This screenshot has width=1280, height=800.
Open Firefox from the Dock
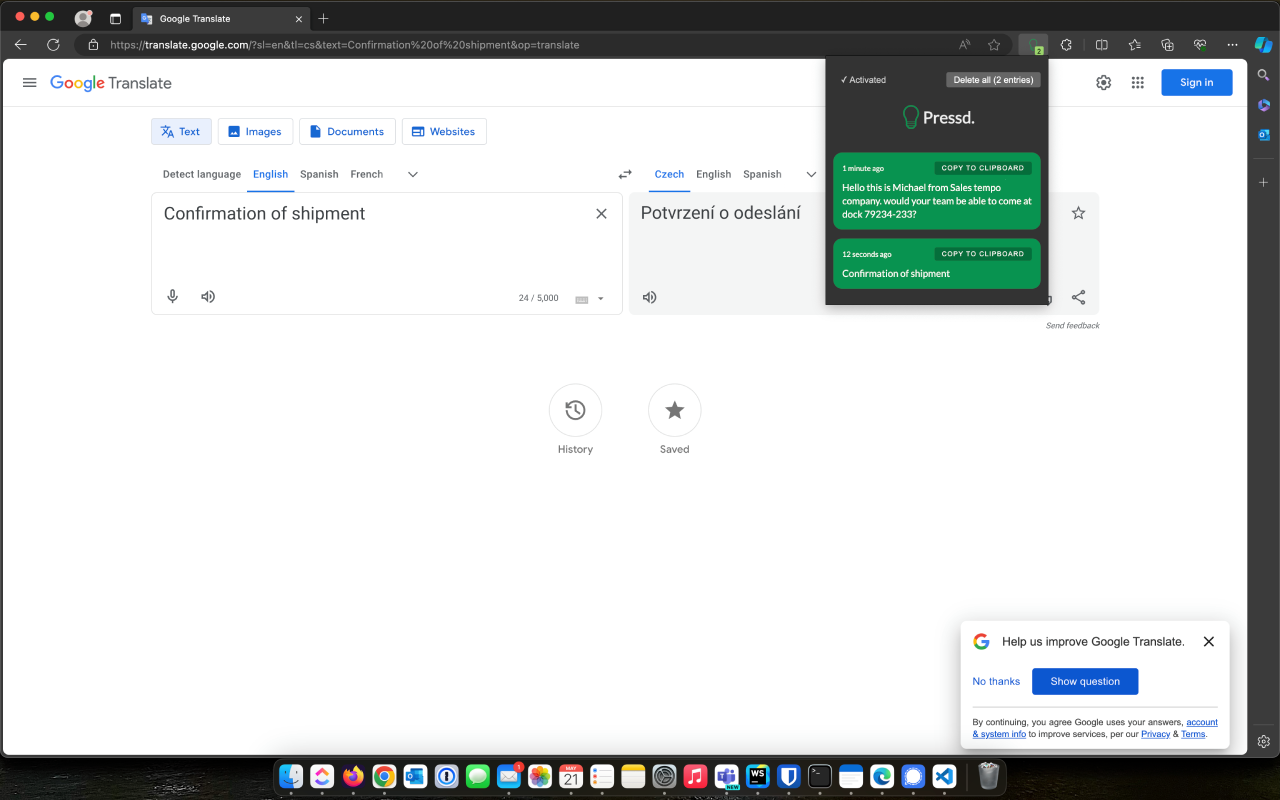click(353, 776)
